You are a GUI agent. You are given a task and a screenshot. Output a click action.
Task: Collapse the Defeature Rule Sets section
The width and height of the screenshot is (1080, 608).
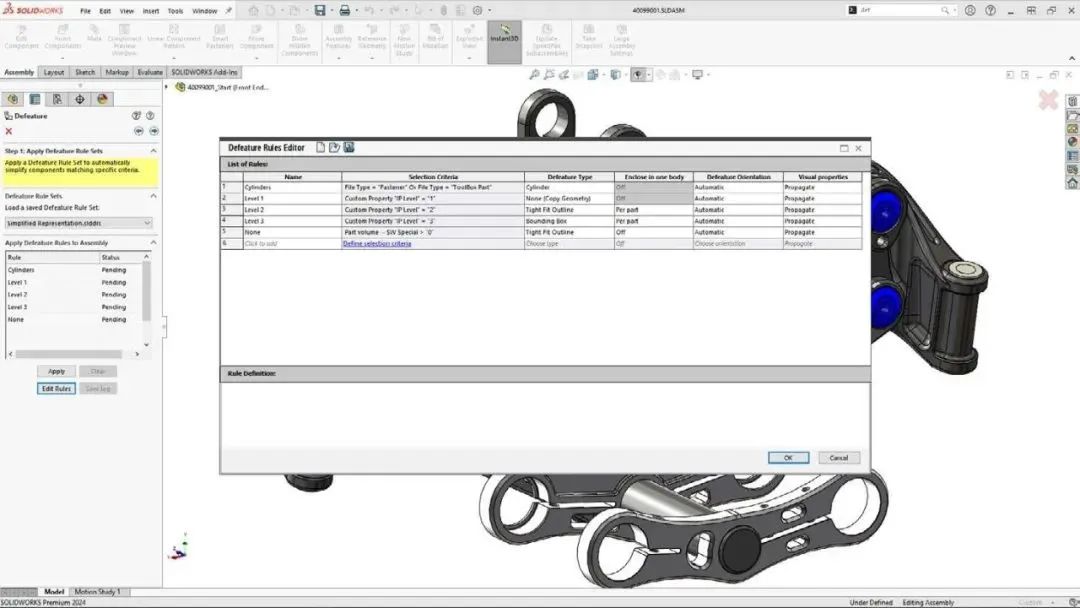(x=155, y=196)
